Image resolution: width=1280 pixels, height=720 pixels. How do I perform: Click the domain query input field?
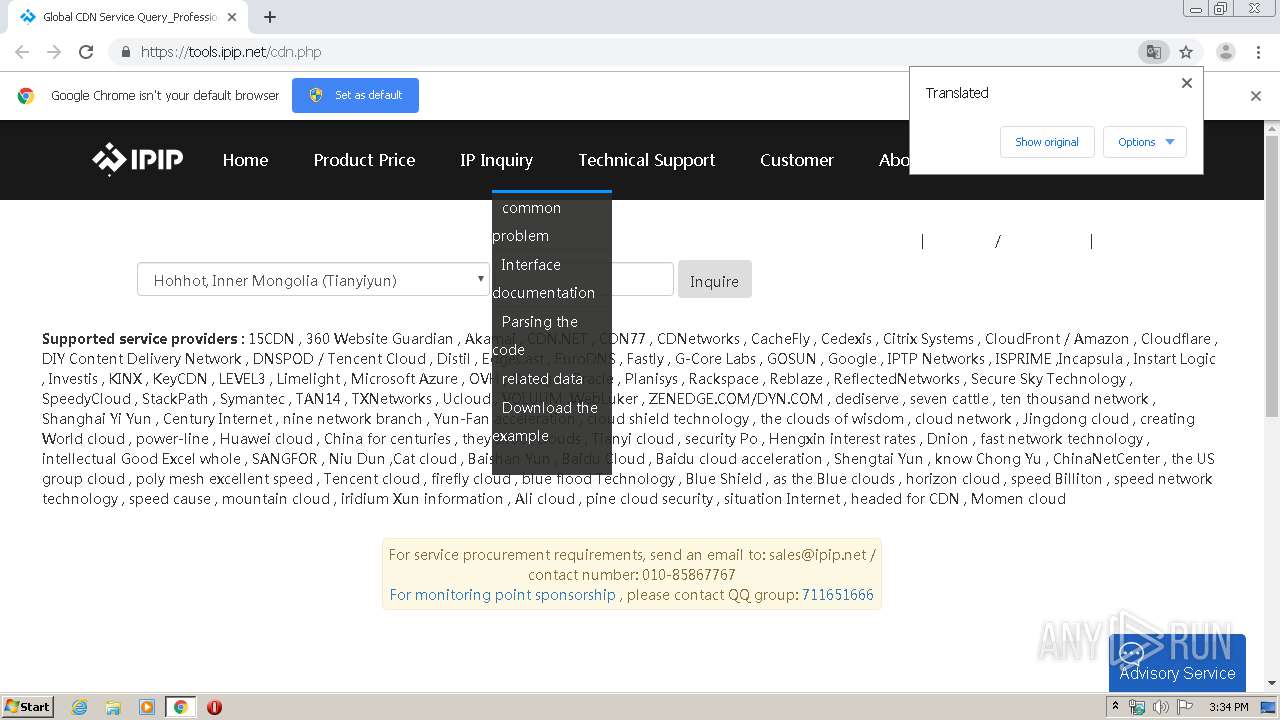pyautogui.click(x=642, y=280)
